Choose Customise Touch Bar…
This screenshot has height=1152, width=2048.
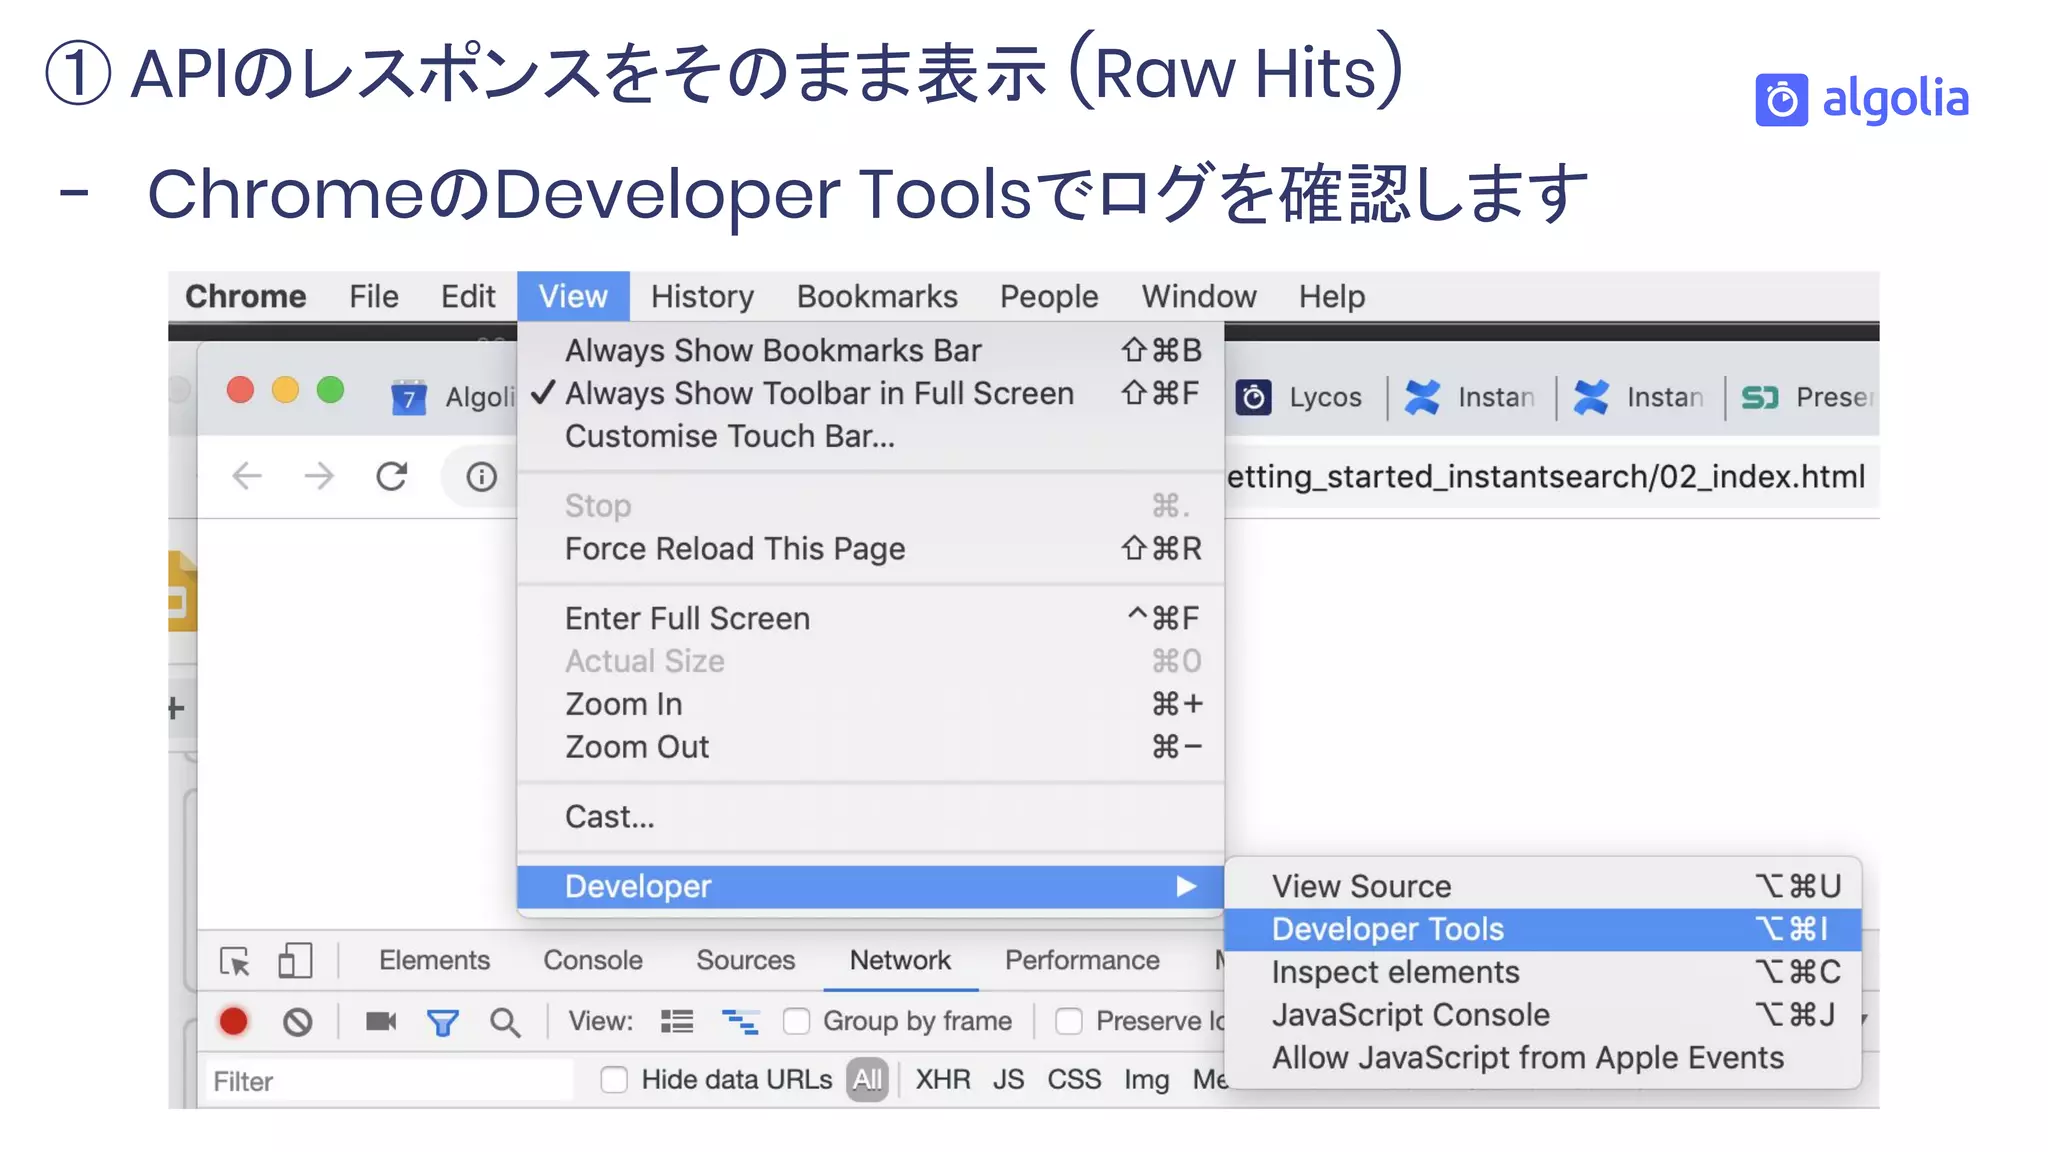[871, 437]
